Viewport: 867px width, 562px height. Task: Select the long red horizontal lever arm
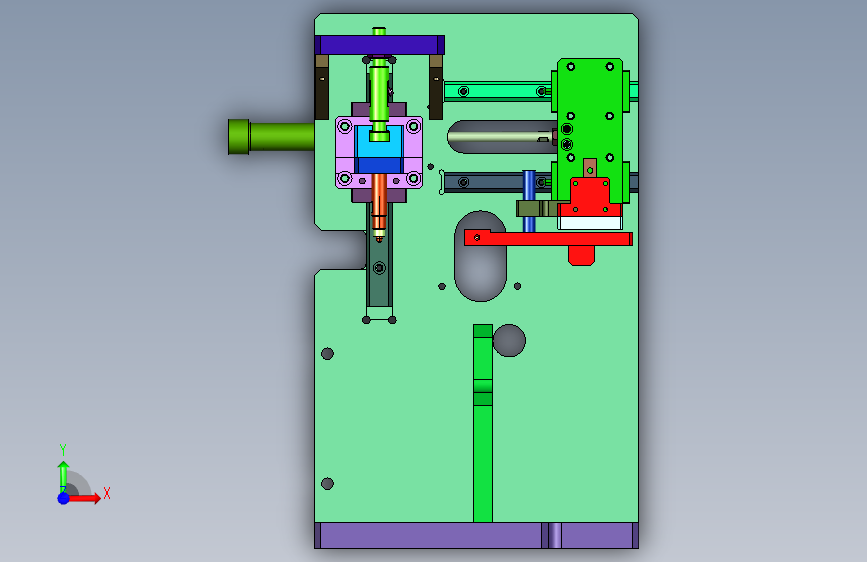click(x=547, y=239)
